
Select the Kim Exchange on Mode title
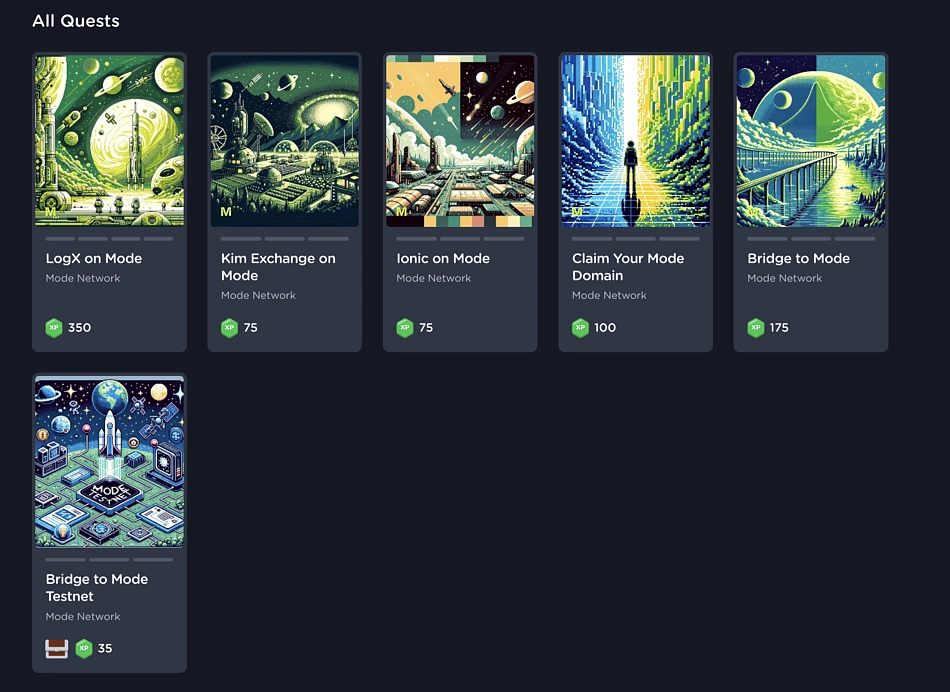point(278,267)
